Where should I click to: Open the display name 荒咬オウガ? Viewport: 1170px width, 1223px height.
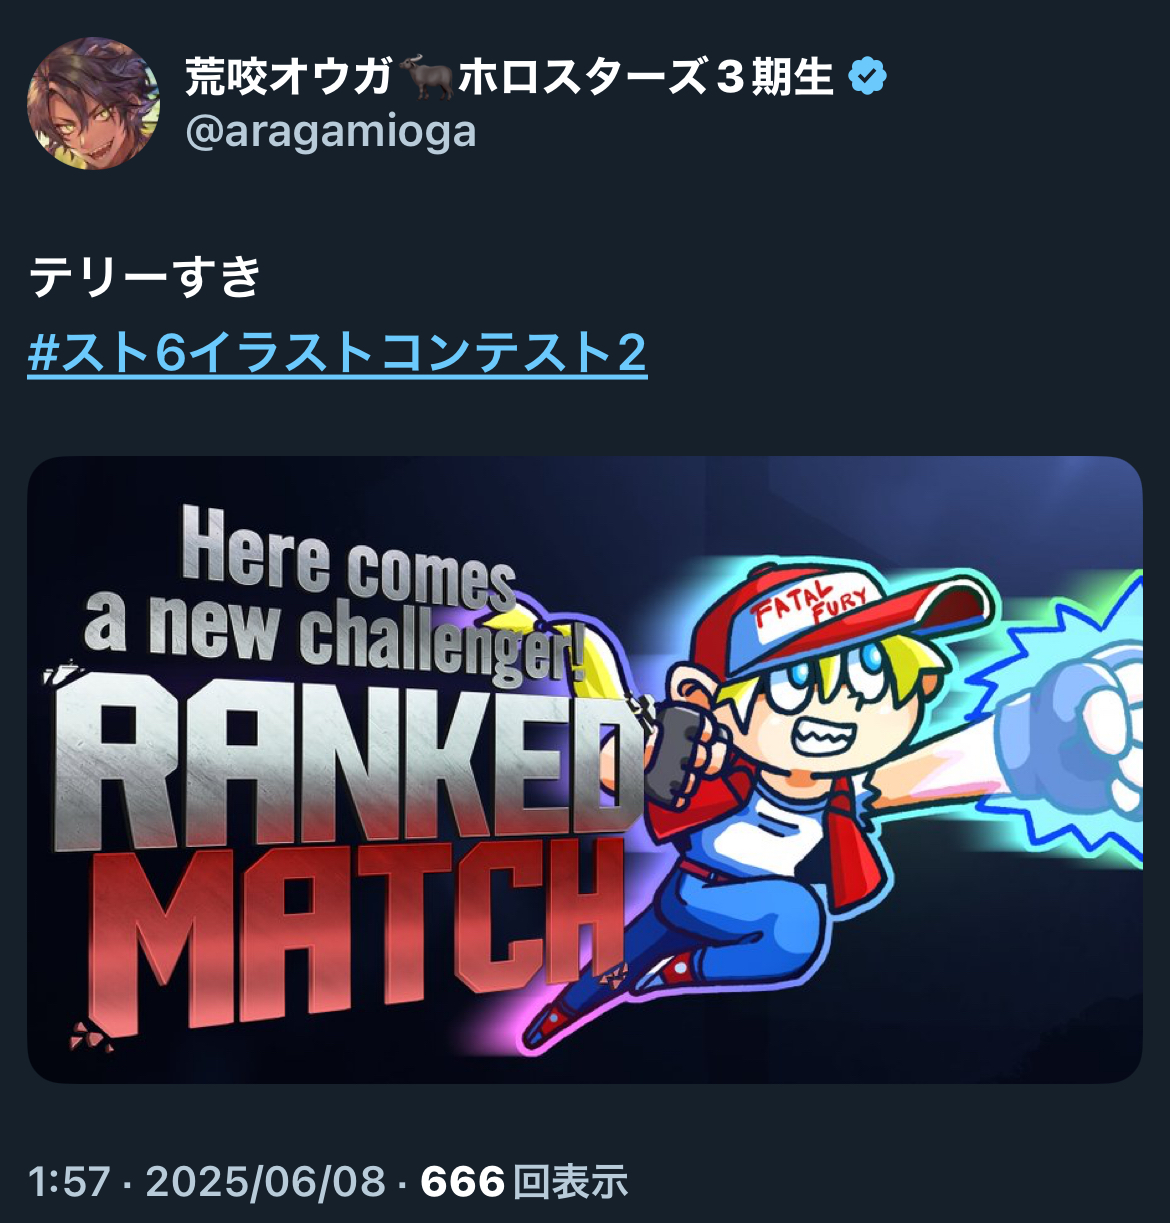pos(289,77)
